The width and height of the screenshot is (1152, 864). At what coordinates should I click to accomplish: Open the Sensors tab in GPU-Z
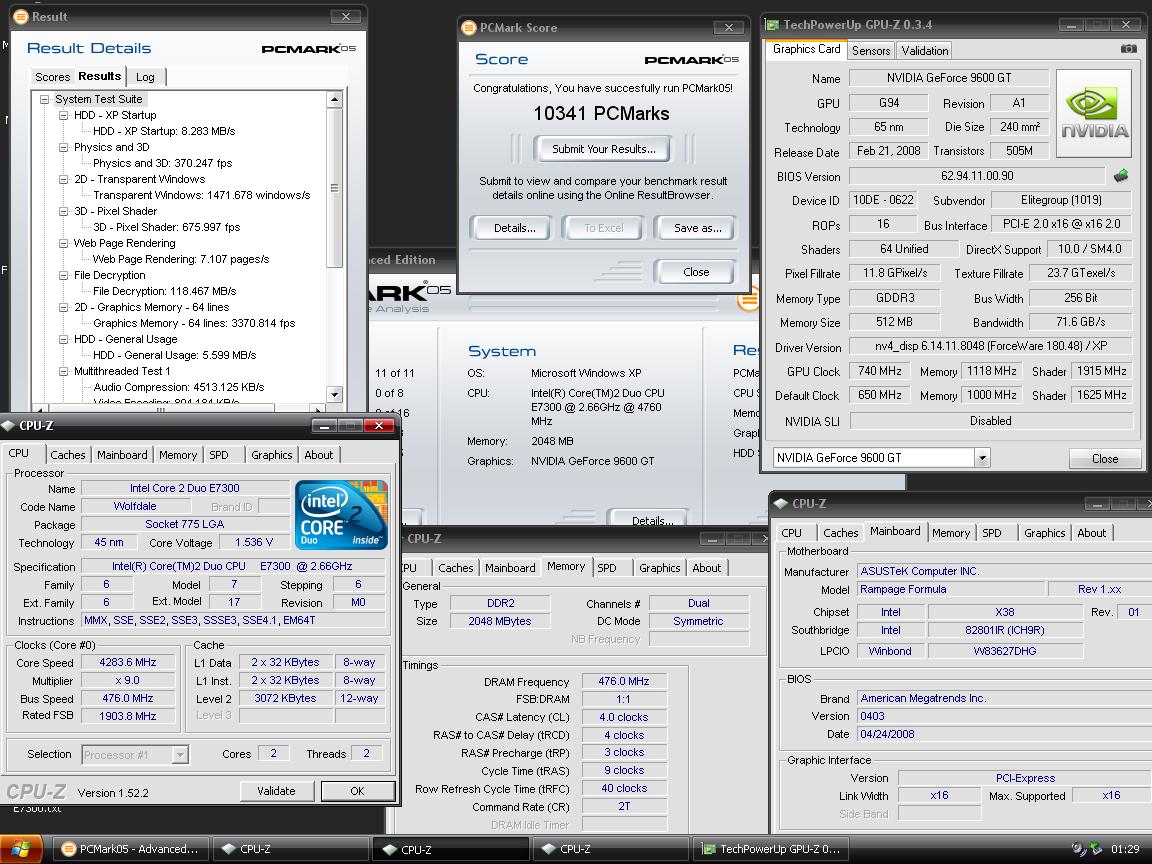click(871, 51)
